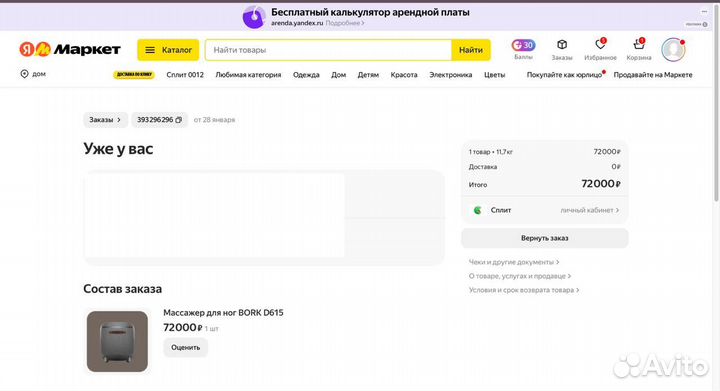Expand О товаре, услугах и продавце
Image resolution: width=720 pixels, height=391 pixels.
[x=520, y=276]
